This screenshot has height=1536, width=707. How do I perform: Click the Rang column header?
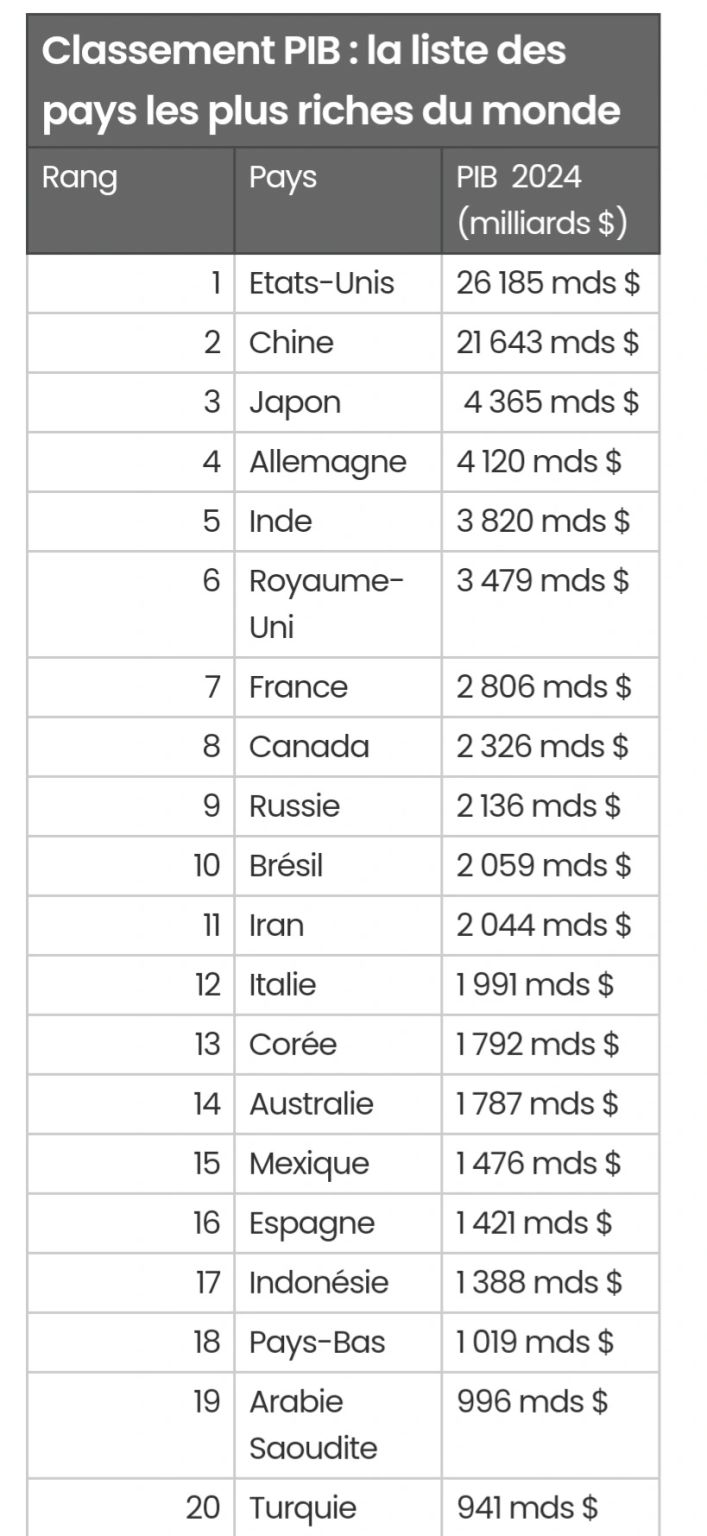click(x=130, y=200)
